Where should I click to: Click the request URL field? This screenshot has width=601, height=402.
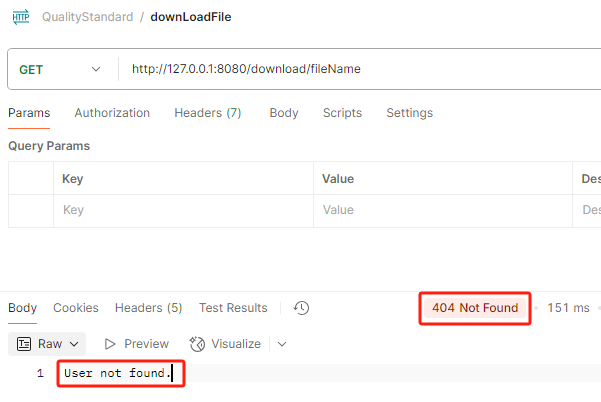coord(360,69)
